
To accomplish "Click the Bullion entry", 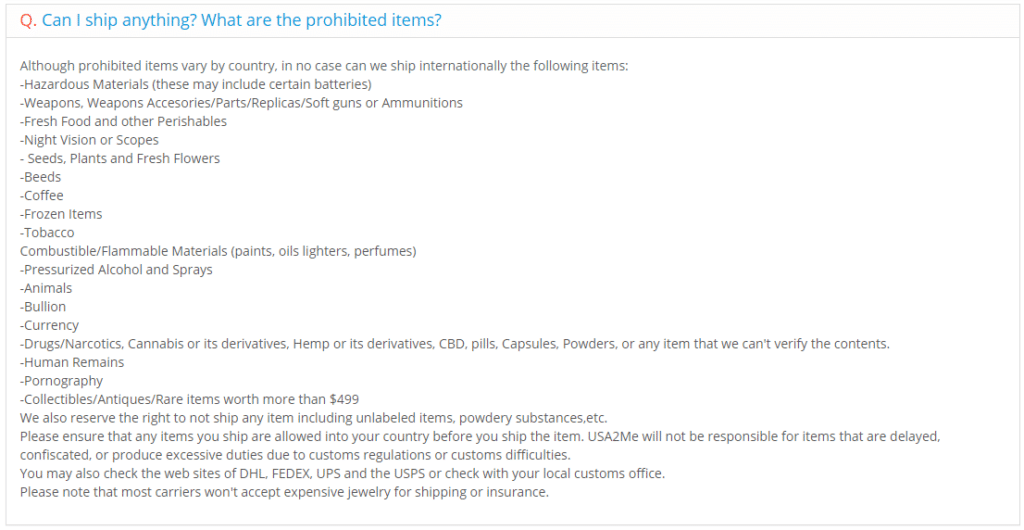I will [x=43, y=307].
